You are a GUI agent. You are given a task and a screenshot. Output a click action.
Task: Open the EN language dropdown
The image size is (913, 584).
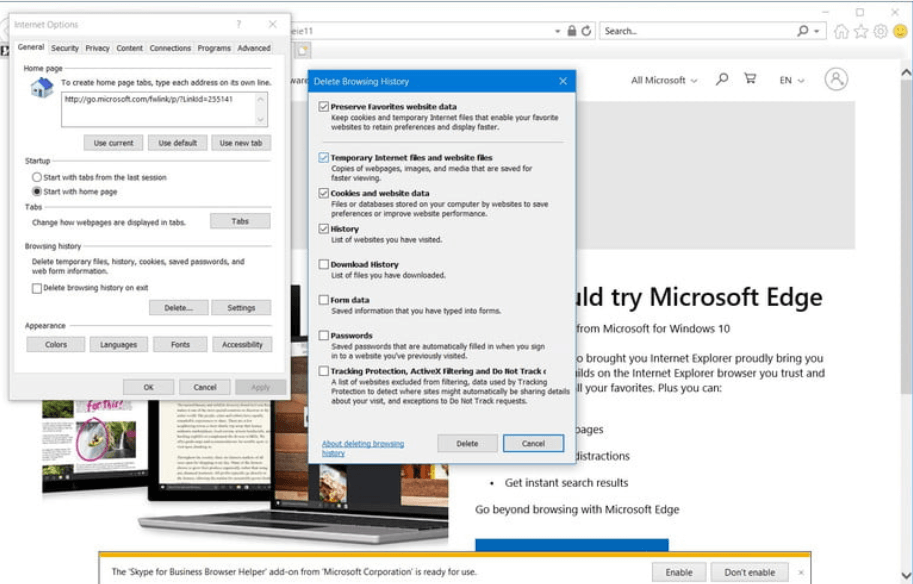click(792, 80)
